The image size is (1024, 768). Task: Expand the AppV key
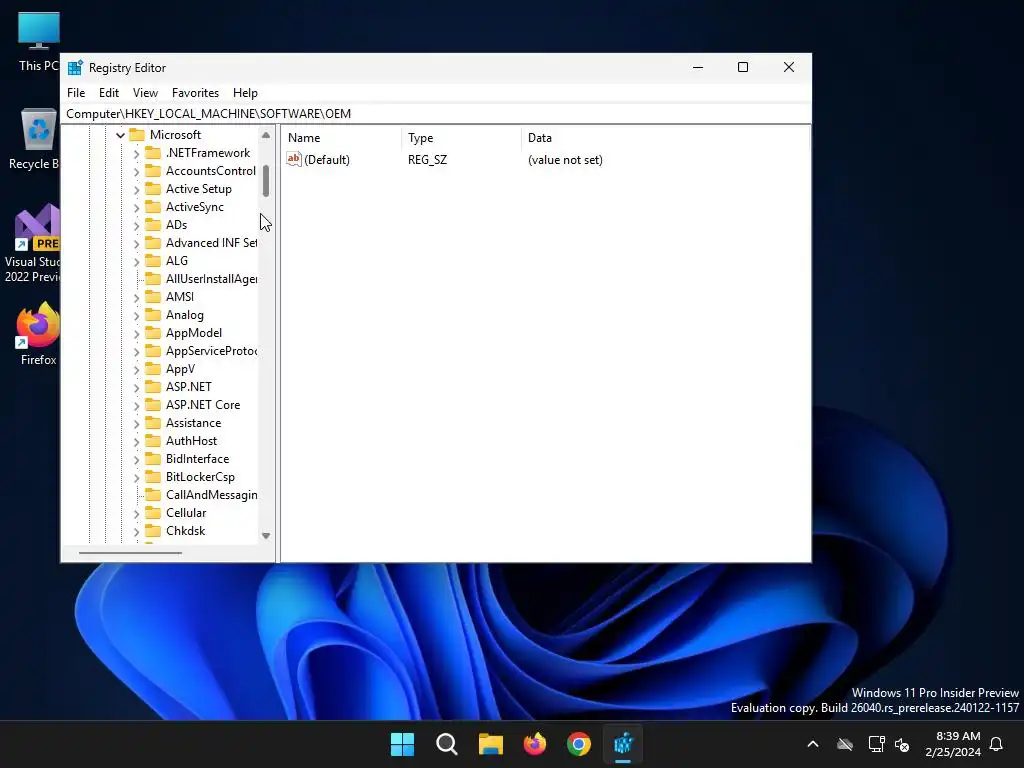[x=136, y=370]
